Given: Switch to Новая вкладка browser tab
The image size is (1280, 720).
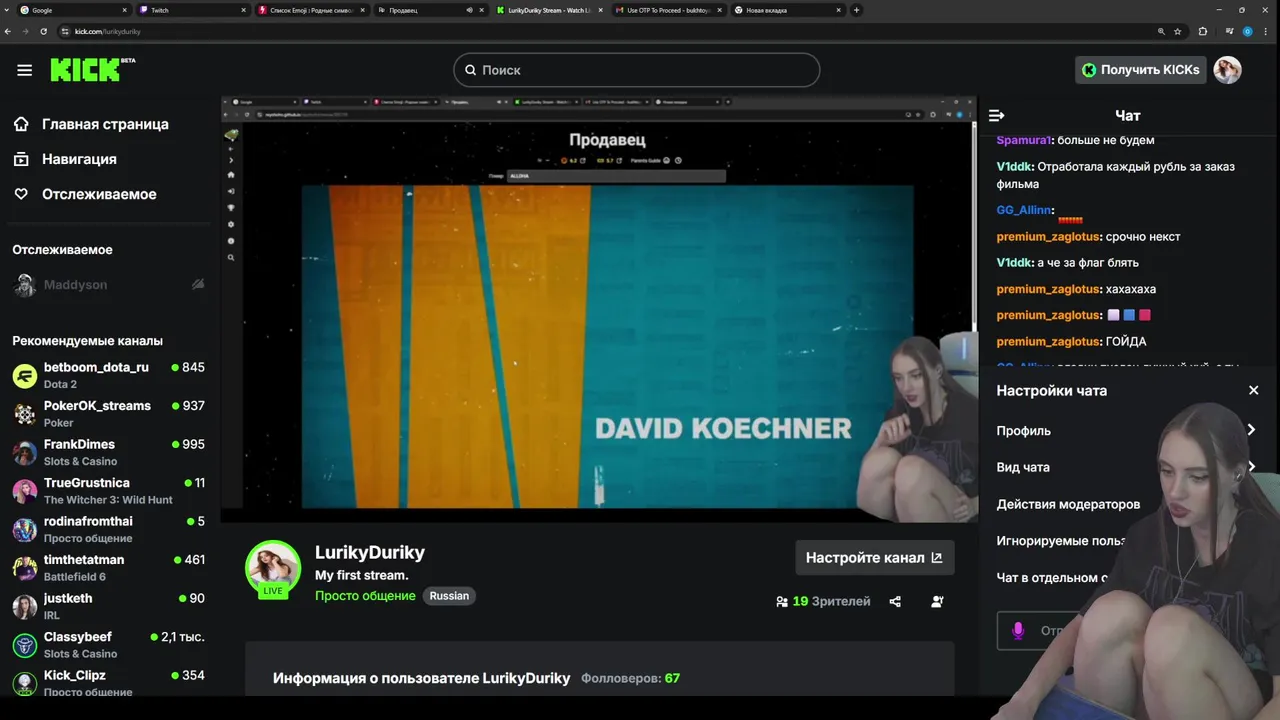Looking at the screenshot, I should point(787,10).
